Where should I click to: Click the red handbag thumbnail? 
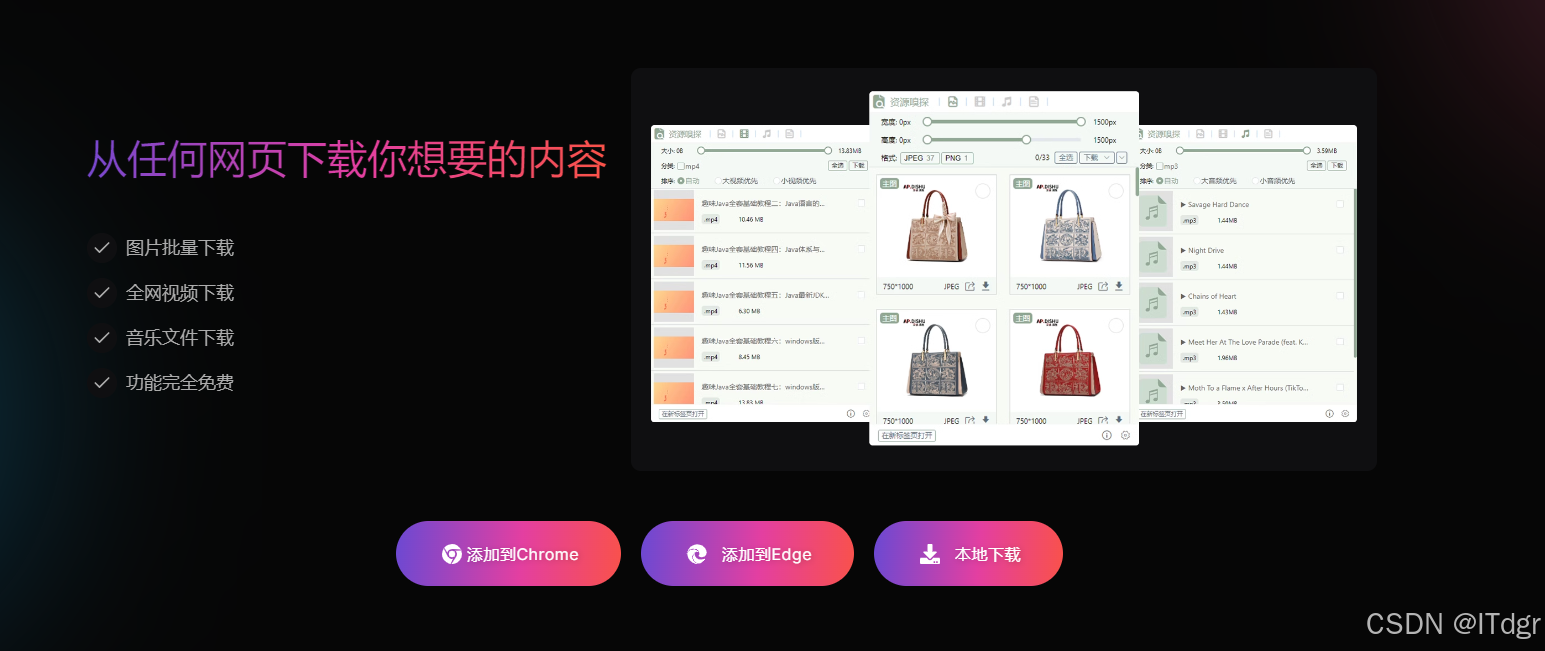1069,361
